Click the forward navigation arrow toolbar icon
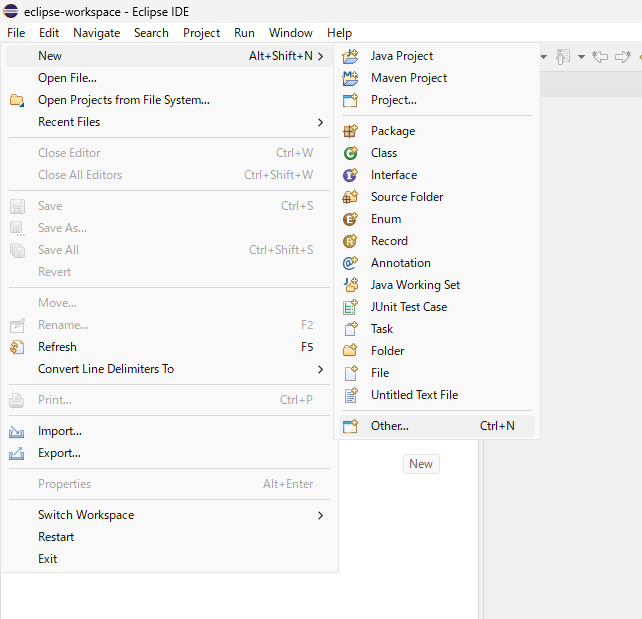This screenshot has width=642, height=619. point(623,56)
